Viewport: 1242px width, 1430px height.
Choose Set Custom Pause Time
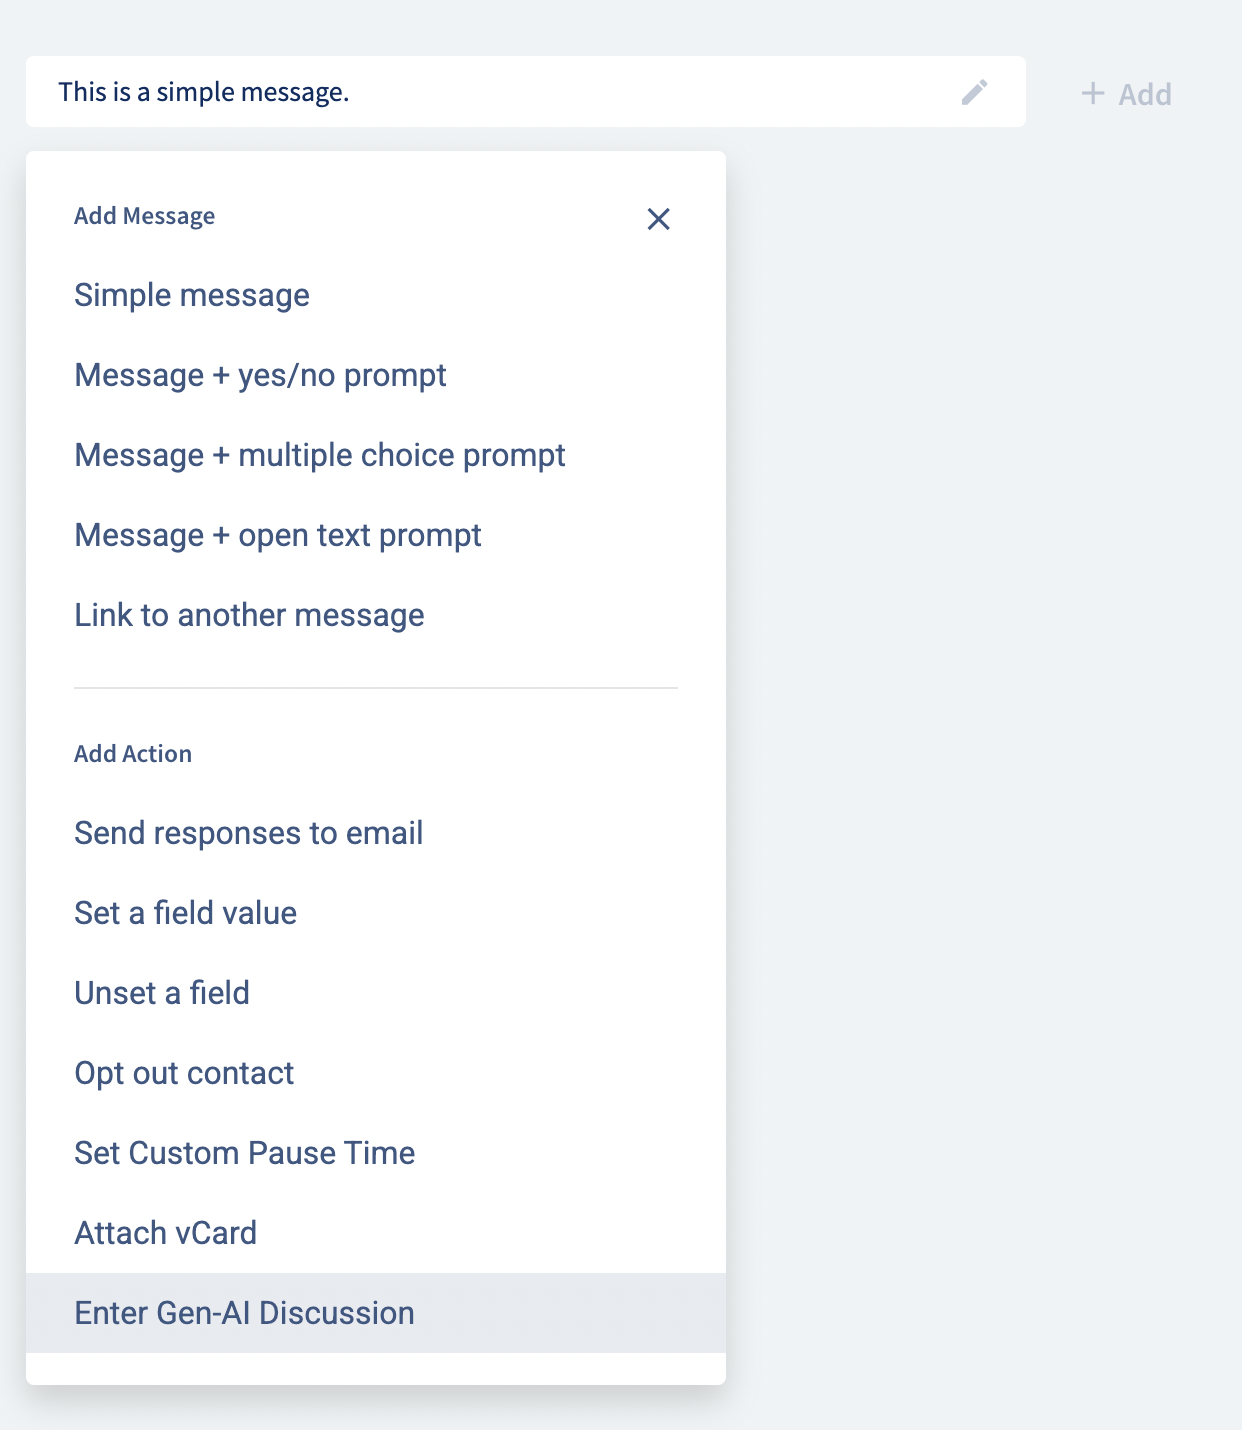pyautogui.click(x=244, y=1153)
